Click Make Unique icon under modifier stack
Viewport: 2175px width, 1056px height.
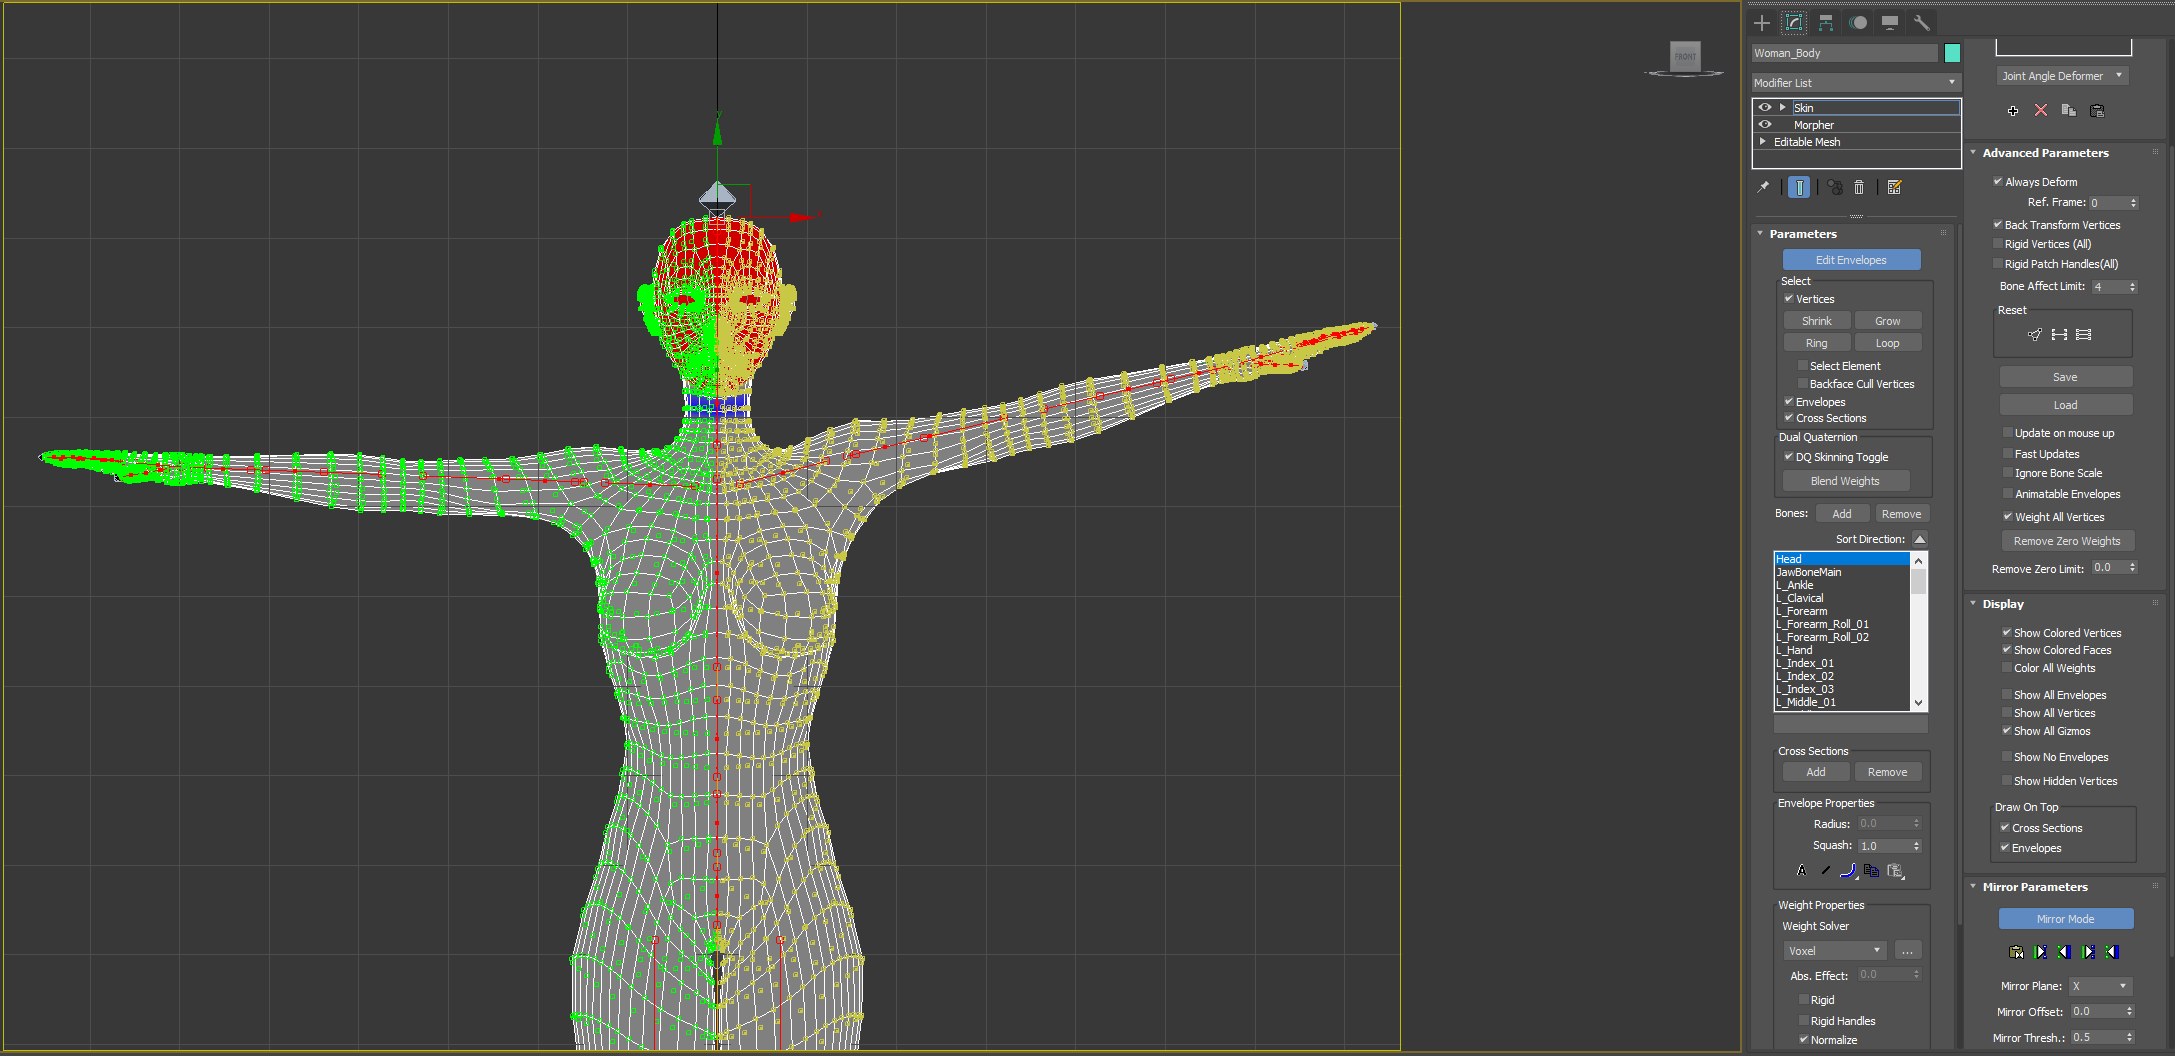coord(1835,187)
